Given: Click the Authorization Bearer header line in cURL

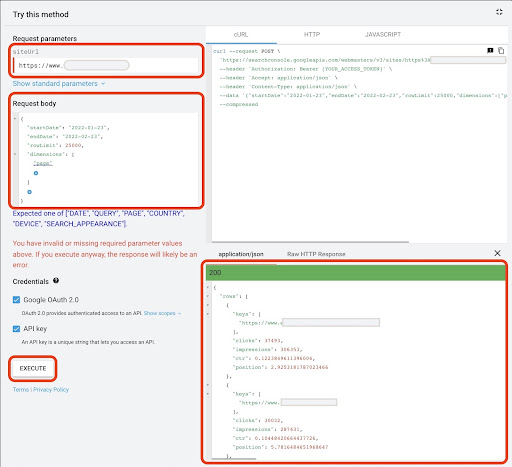Looking at the screenshot, I should click(x=306, y=69).
